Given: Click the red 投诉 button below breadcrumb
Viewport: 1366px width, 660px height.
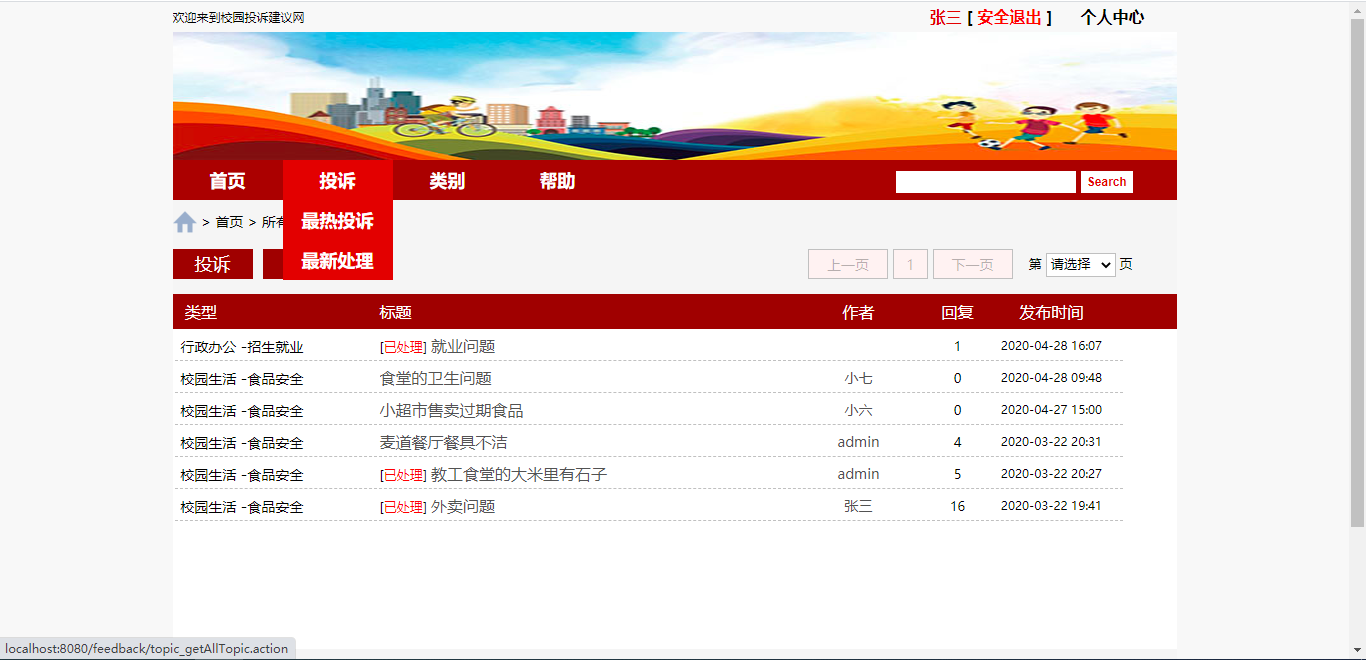Looking at the screenshot, I should pyautogui.click(x=213, y=264).
